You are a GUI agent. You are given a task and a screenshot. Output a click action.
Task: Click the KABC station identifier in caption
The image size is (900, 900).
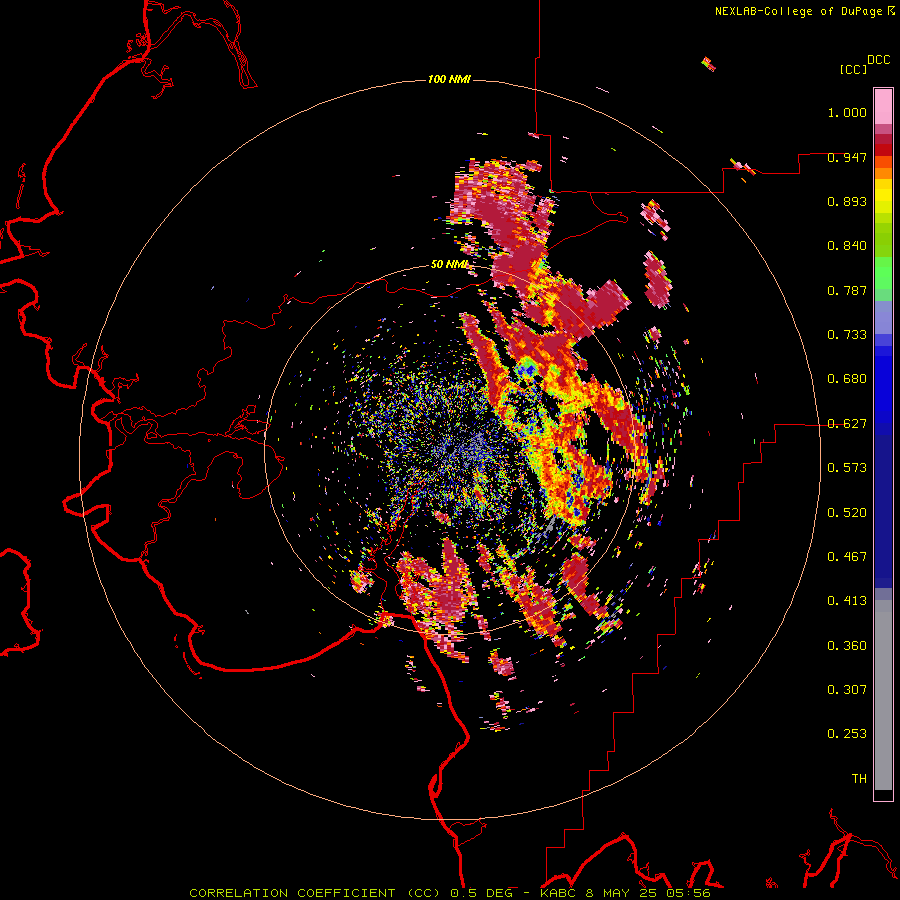tap(560, 893)
